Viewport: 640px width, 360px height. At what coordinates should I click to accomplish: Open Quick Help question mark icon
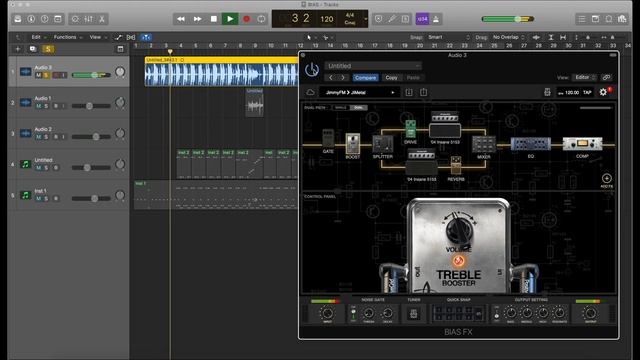[44, 19]
